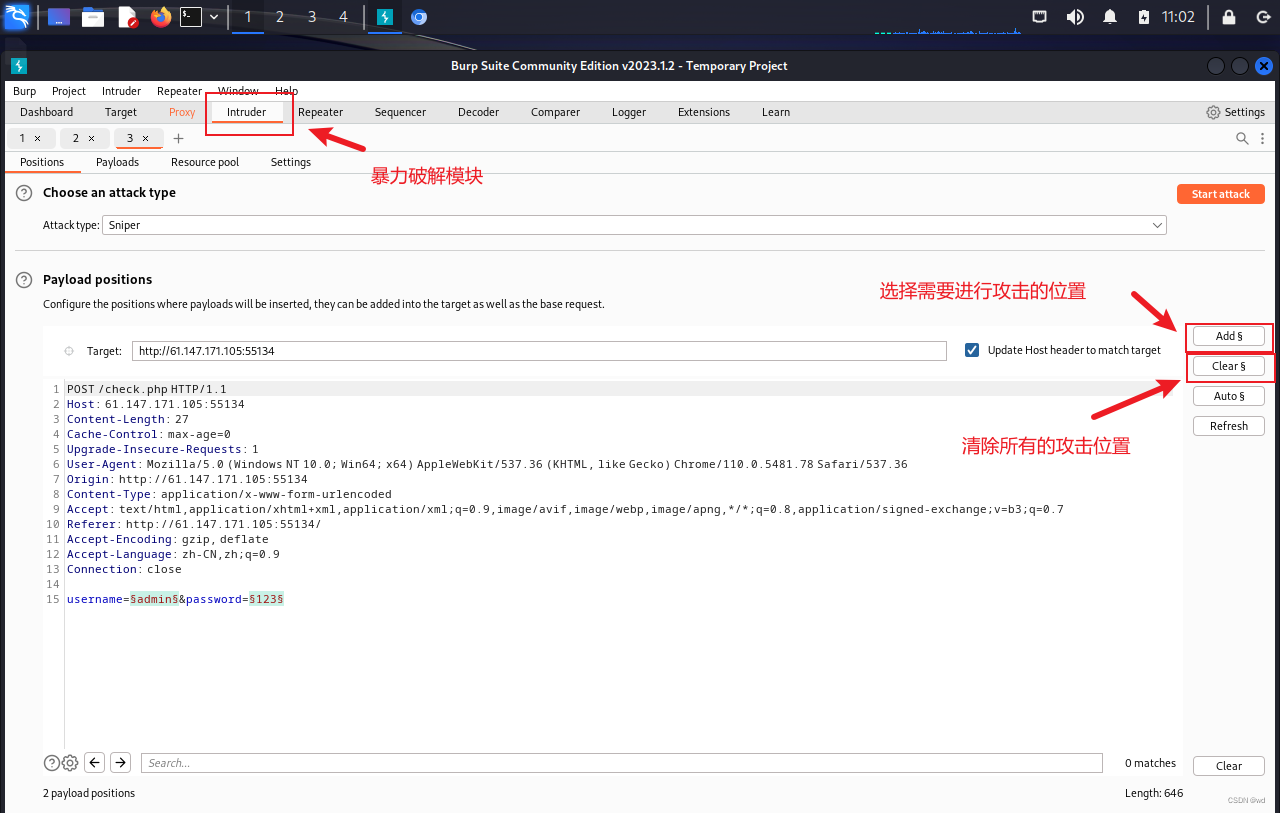Open the help icon in Payload positions panel

23,280
